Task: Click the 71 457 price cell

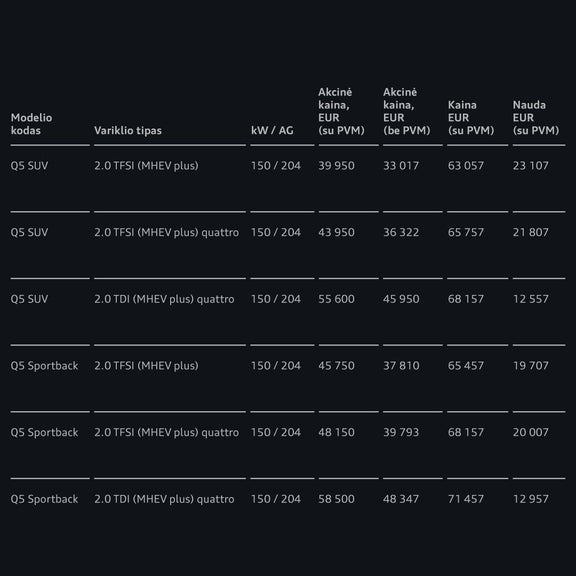Action: pos(465,499)
